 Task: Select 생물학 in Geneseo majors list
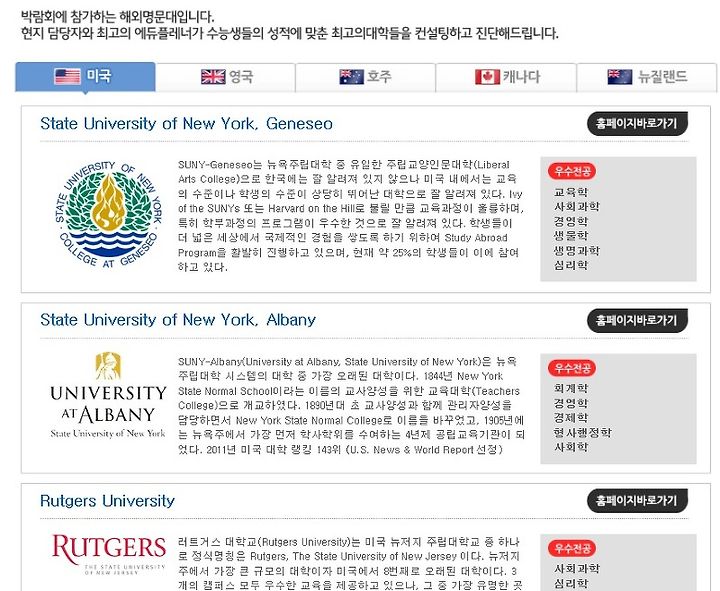571,236
